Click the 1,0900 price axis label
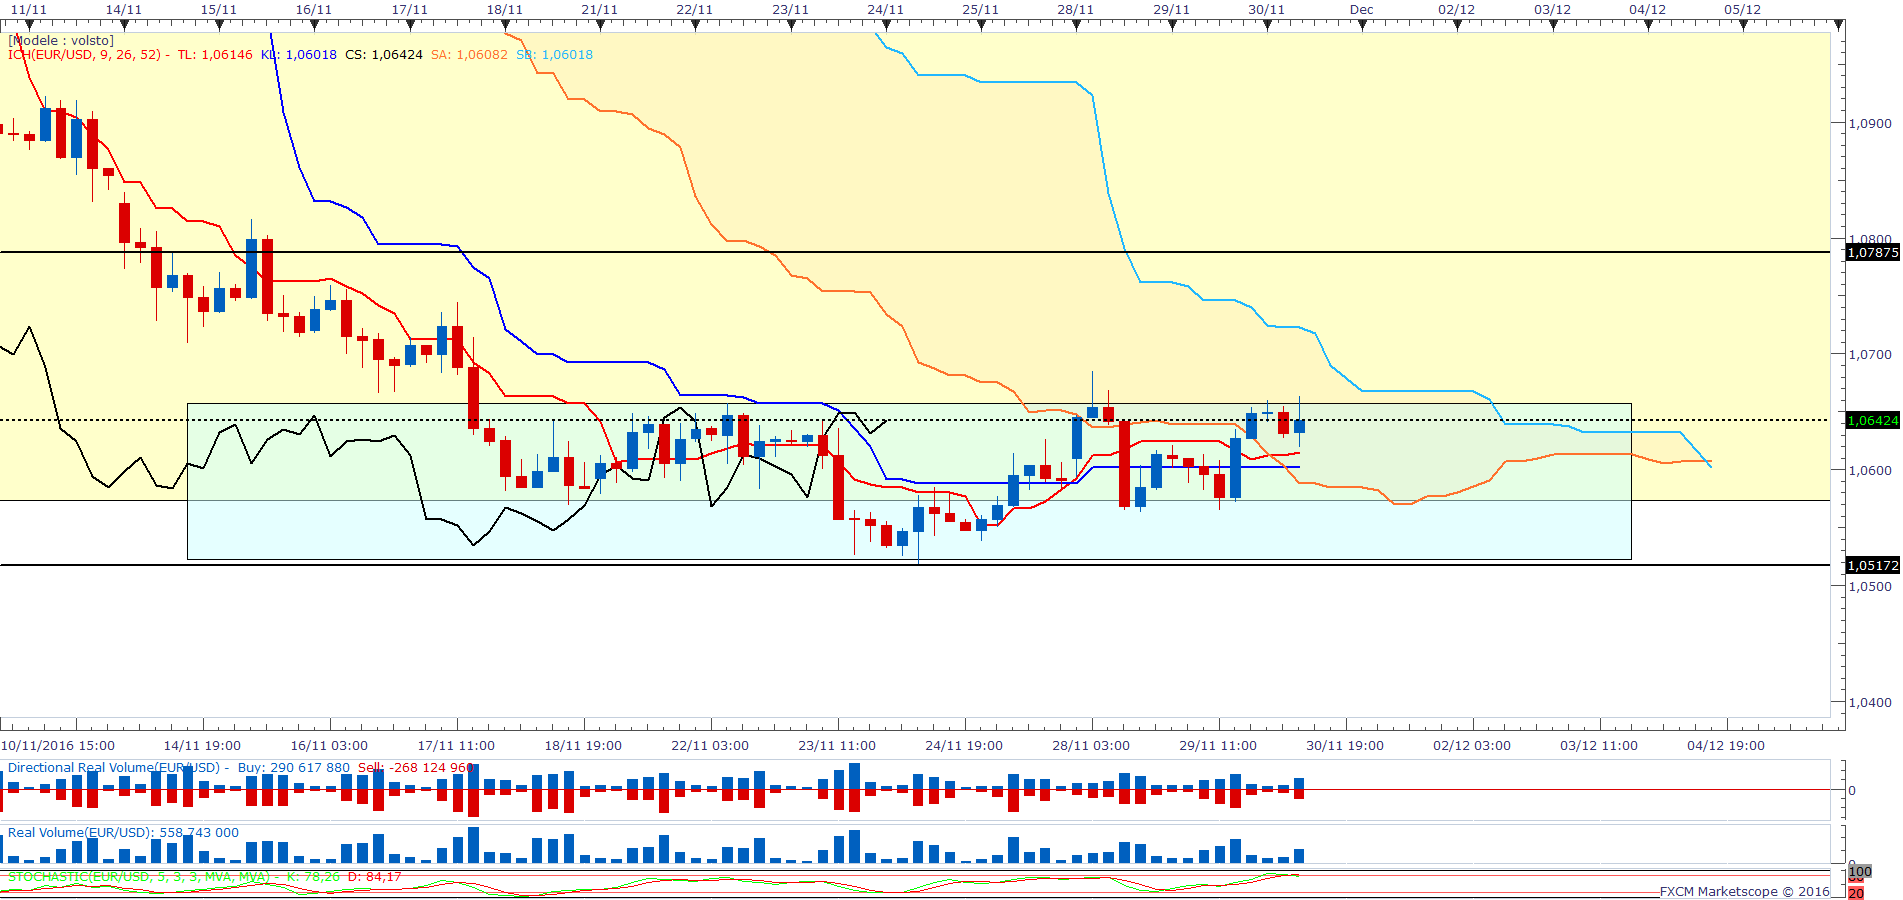 coord(1870,124)
